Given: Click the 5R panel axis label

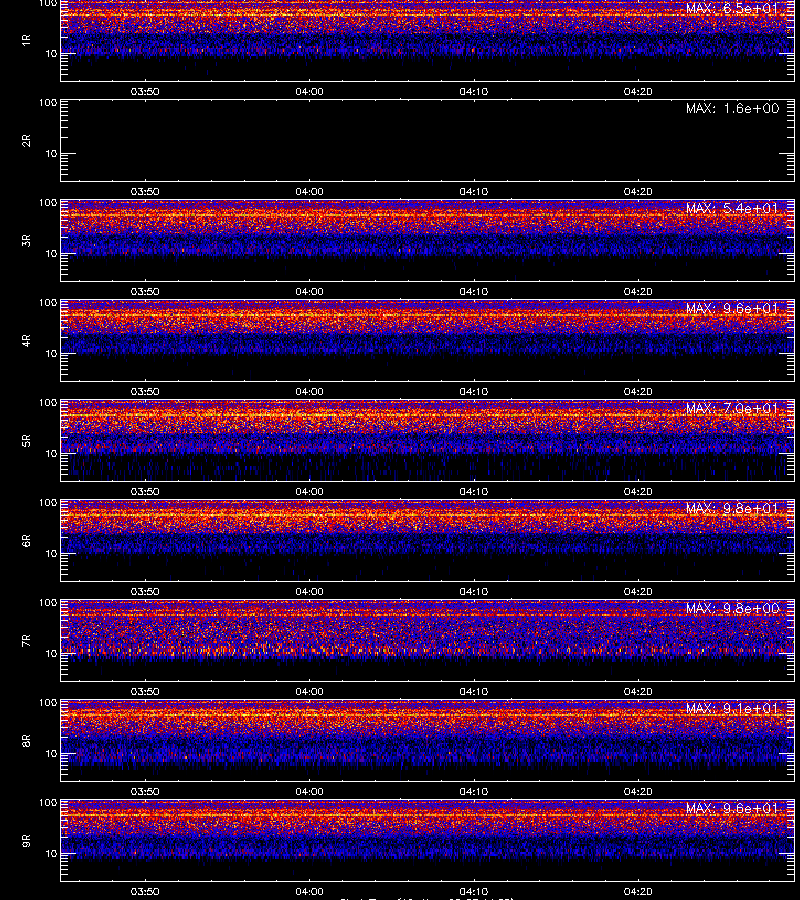Looking at the screenshot, I should click(x=26, y=440).
